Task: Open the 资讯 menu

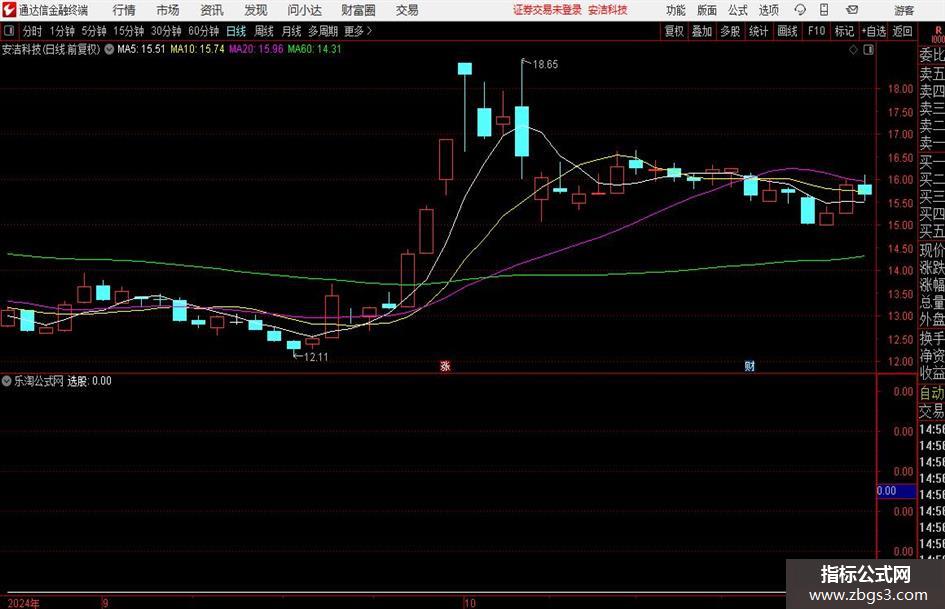Action: [x=212, y=10]
